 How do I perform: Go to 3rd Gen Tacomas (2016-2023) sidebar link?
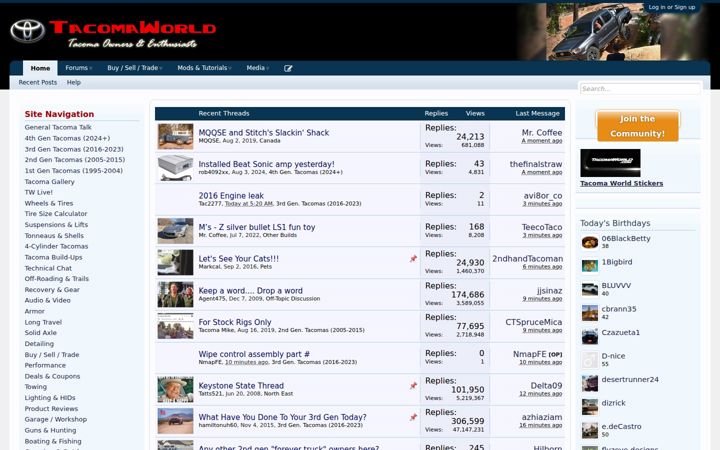click(x=74, y=149)
